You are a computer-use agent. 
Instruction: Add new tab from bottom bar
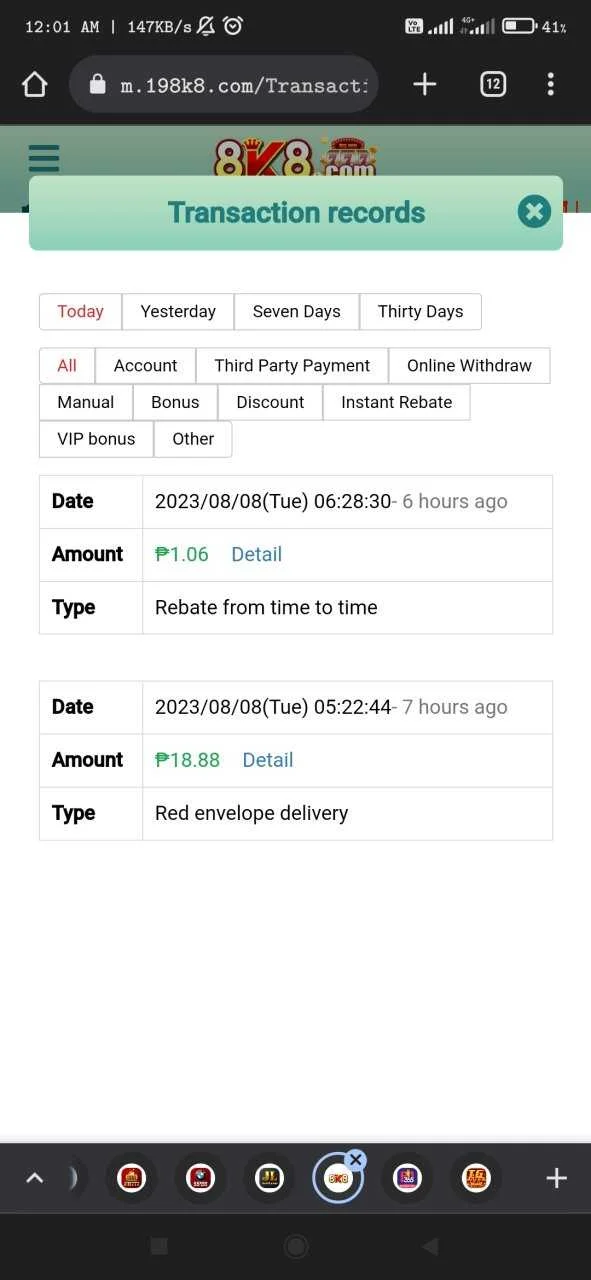point(556,1178)
